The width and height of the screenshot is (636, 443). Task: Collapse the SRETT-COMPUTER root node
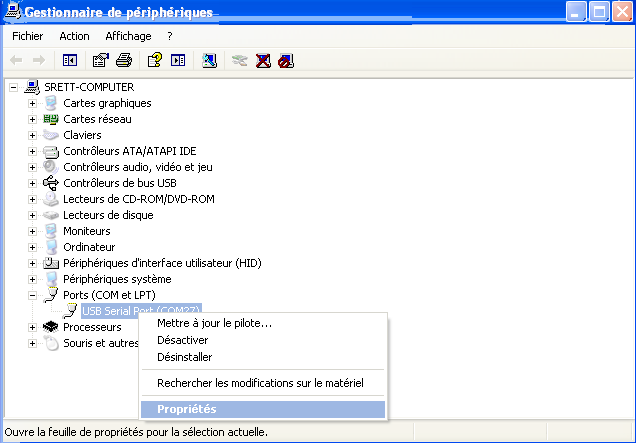tap(13, 87)
